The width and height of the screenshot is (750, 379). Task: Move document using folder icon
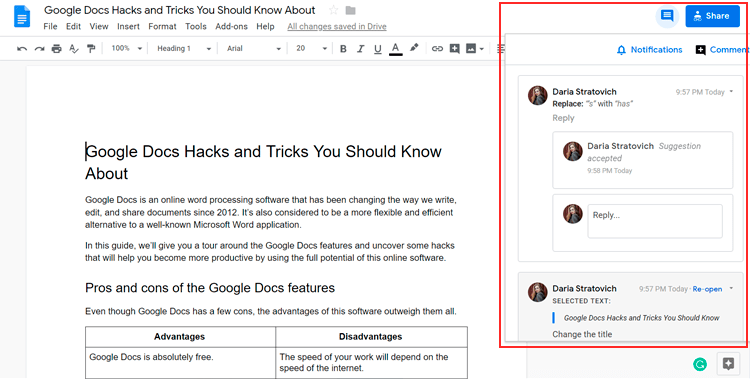[x=351, y=10]
